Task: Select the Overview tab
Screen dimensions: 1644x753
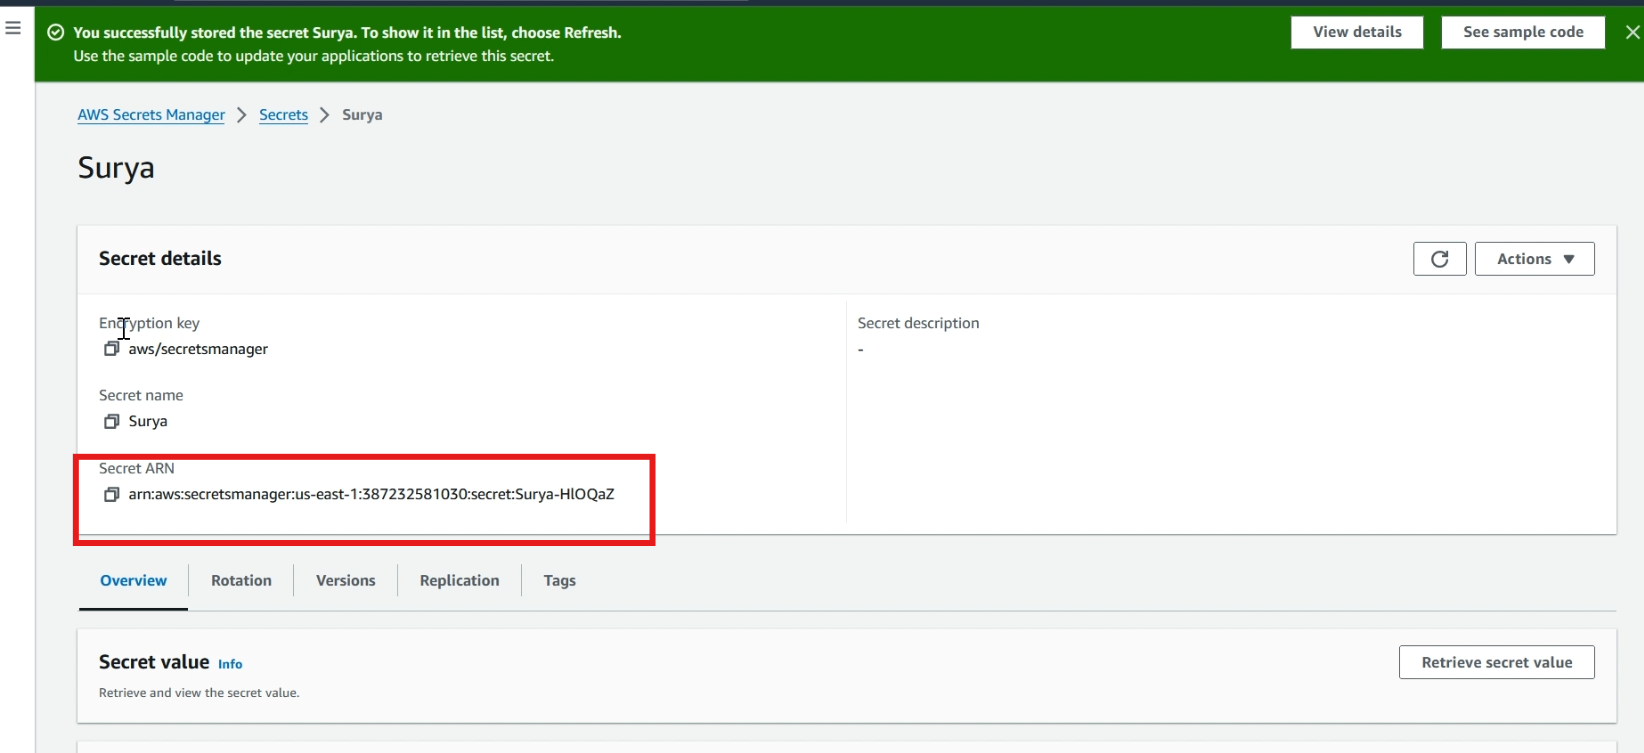Action: click(134, 581)
